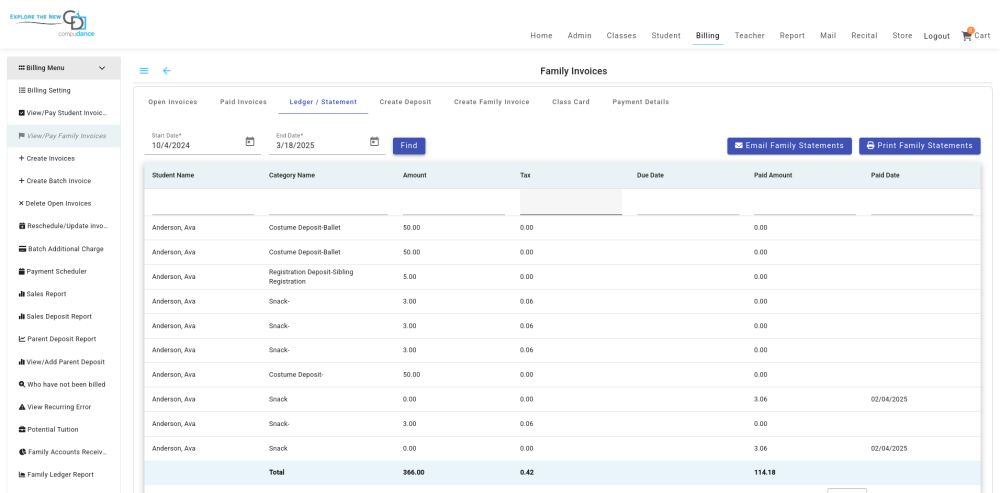Open Billing in top navigation

click(708, 36)
